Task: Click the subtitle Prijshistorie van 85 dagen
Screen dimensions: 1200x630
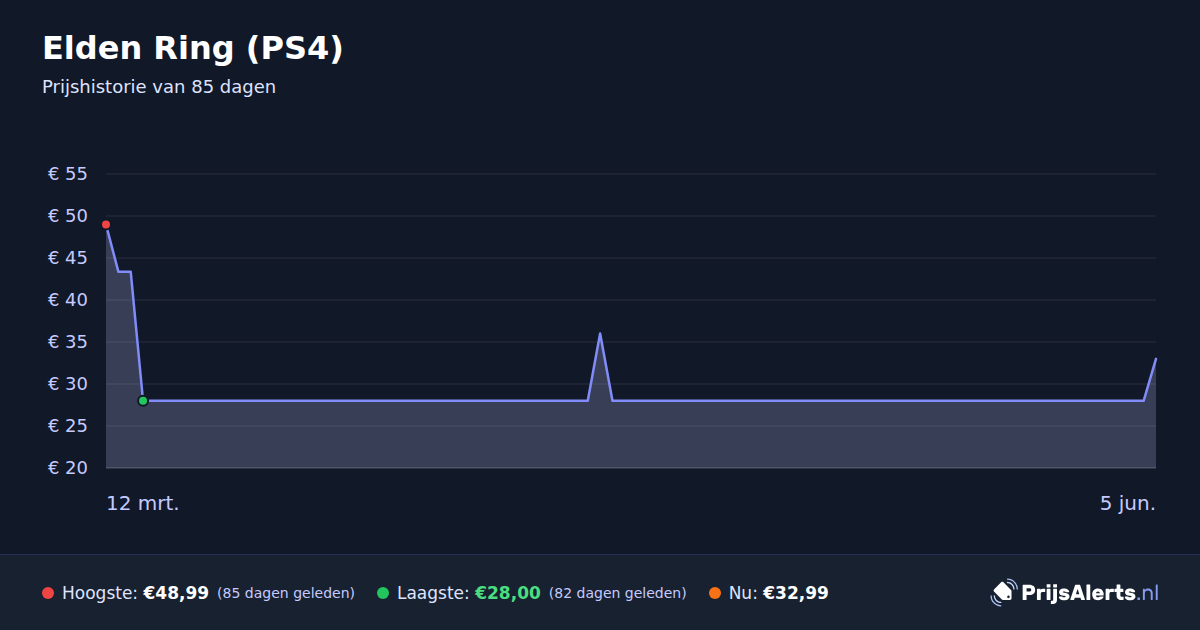Action: [159, 87]
